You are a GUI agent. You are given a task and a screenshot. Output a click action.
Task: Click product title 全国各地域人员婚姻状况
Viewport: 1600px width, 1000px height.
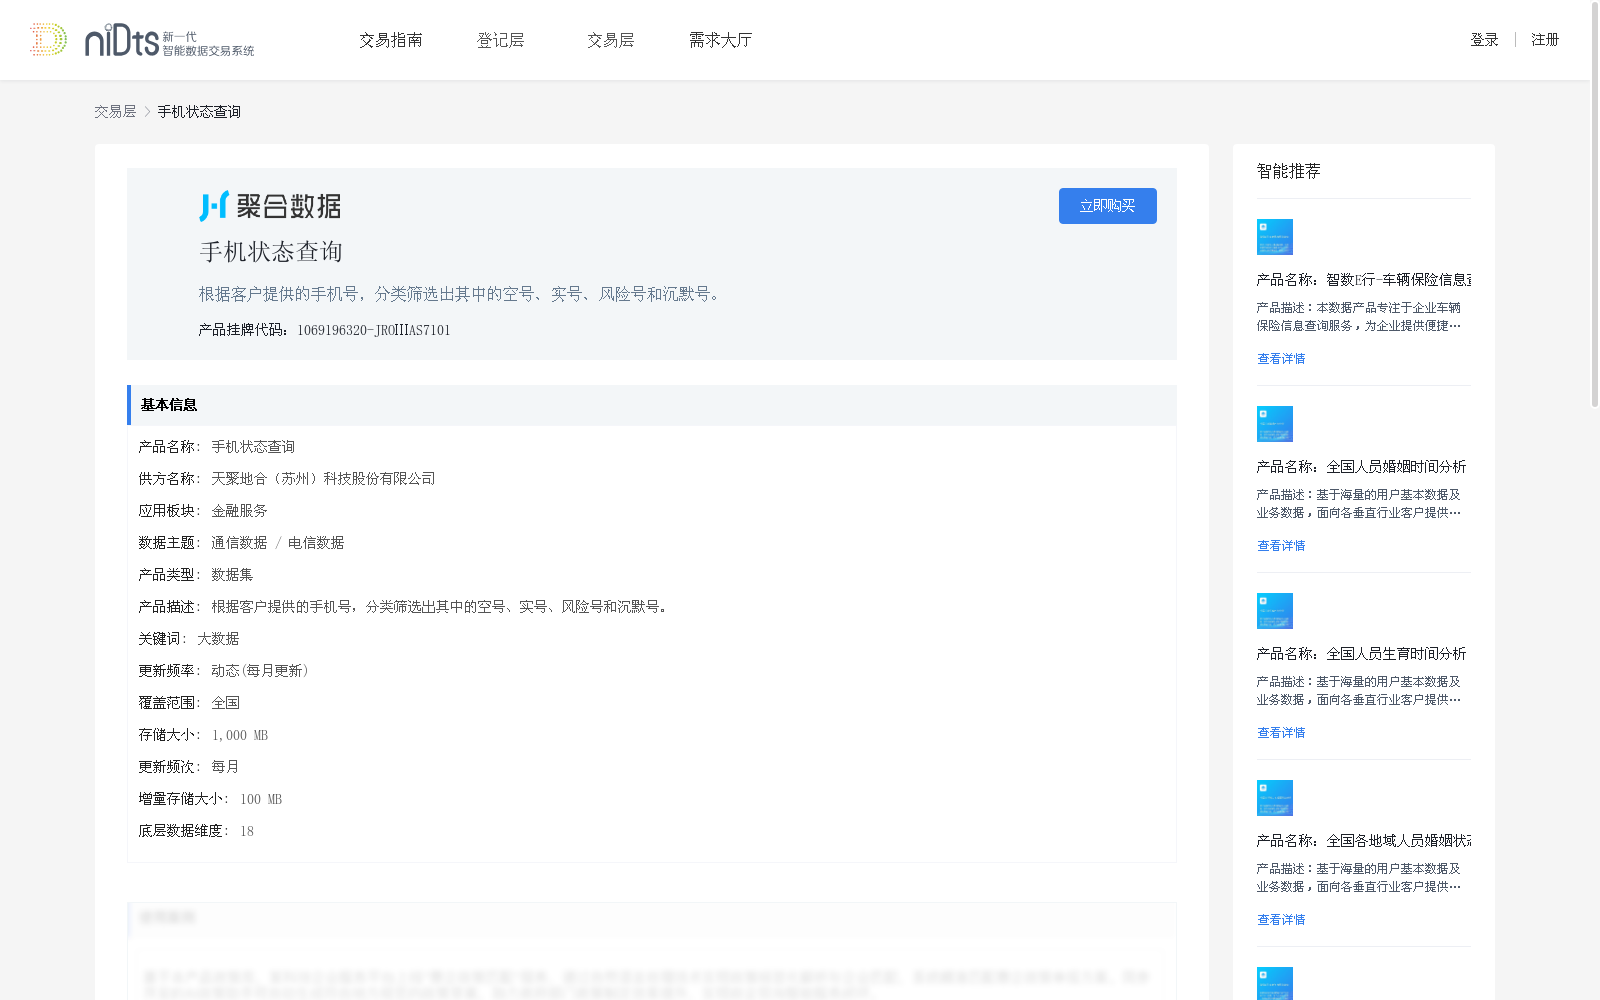1364,841
